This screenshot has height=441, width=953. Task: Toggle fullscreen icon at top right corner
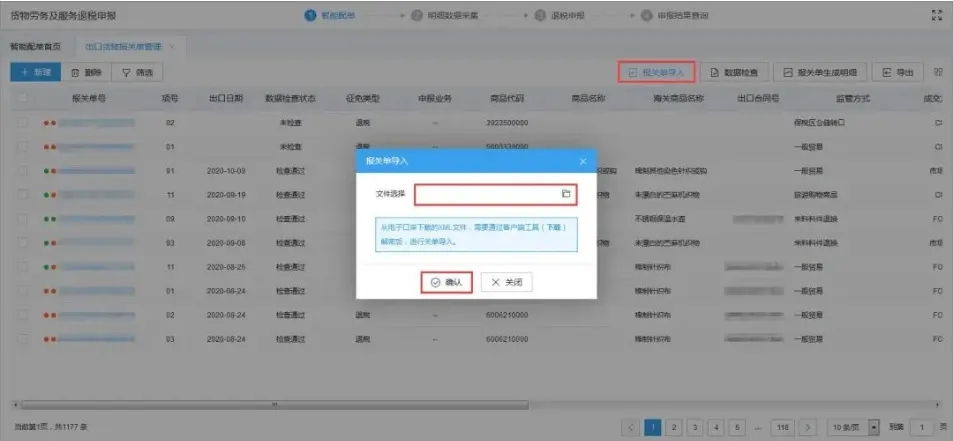(937, 16)
